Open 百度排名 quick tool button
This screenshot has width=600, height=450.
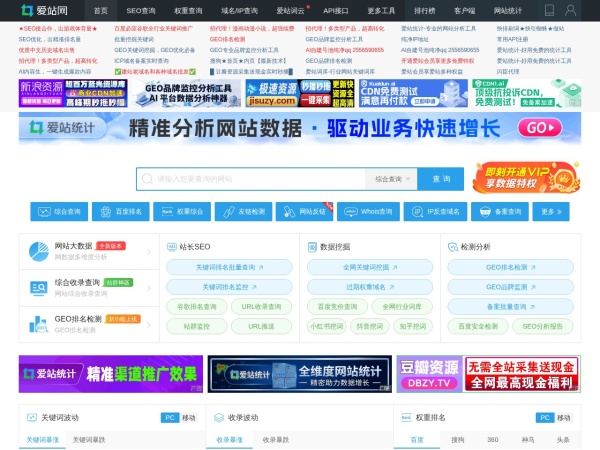click(x=121, y=212)
